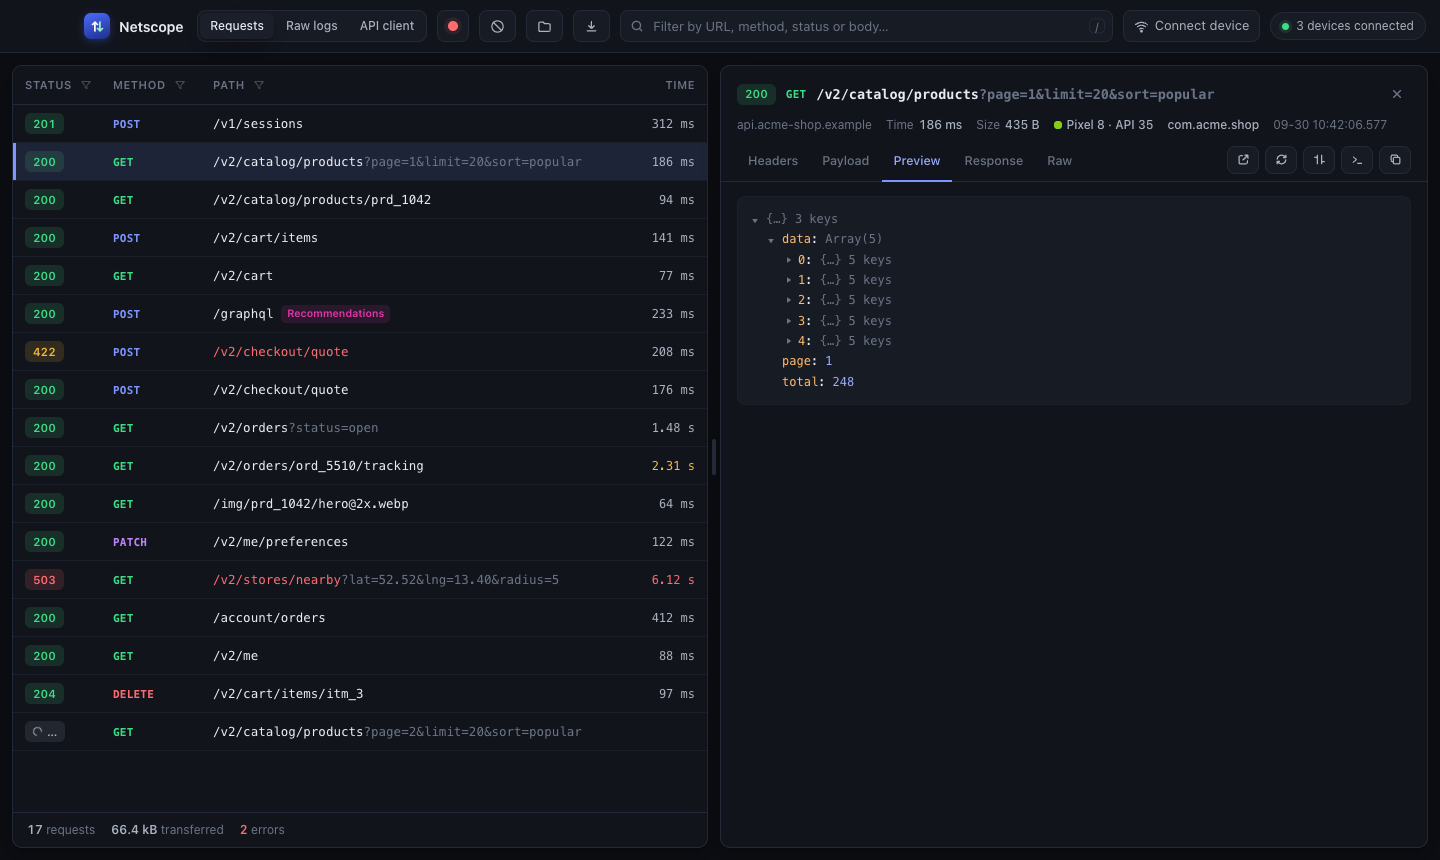The width and height of the screenshot is (1440, 860).
Task: Open the Path column filter
Action: click(259, 85)
